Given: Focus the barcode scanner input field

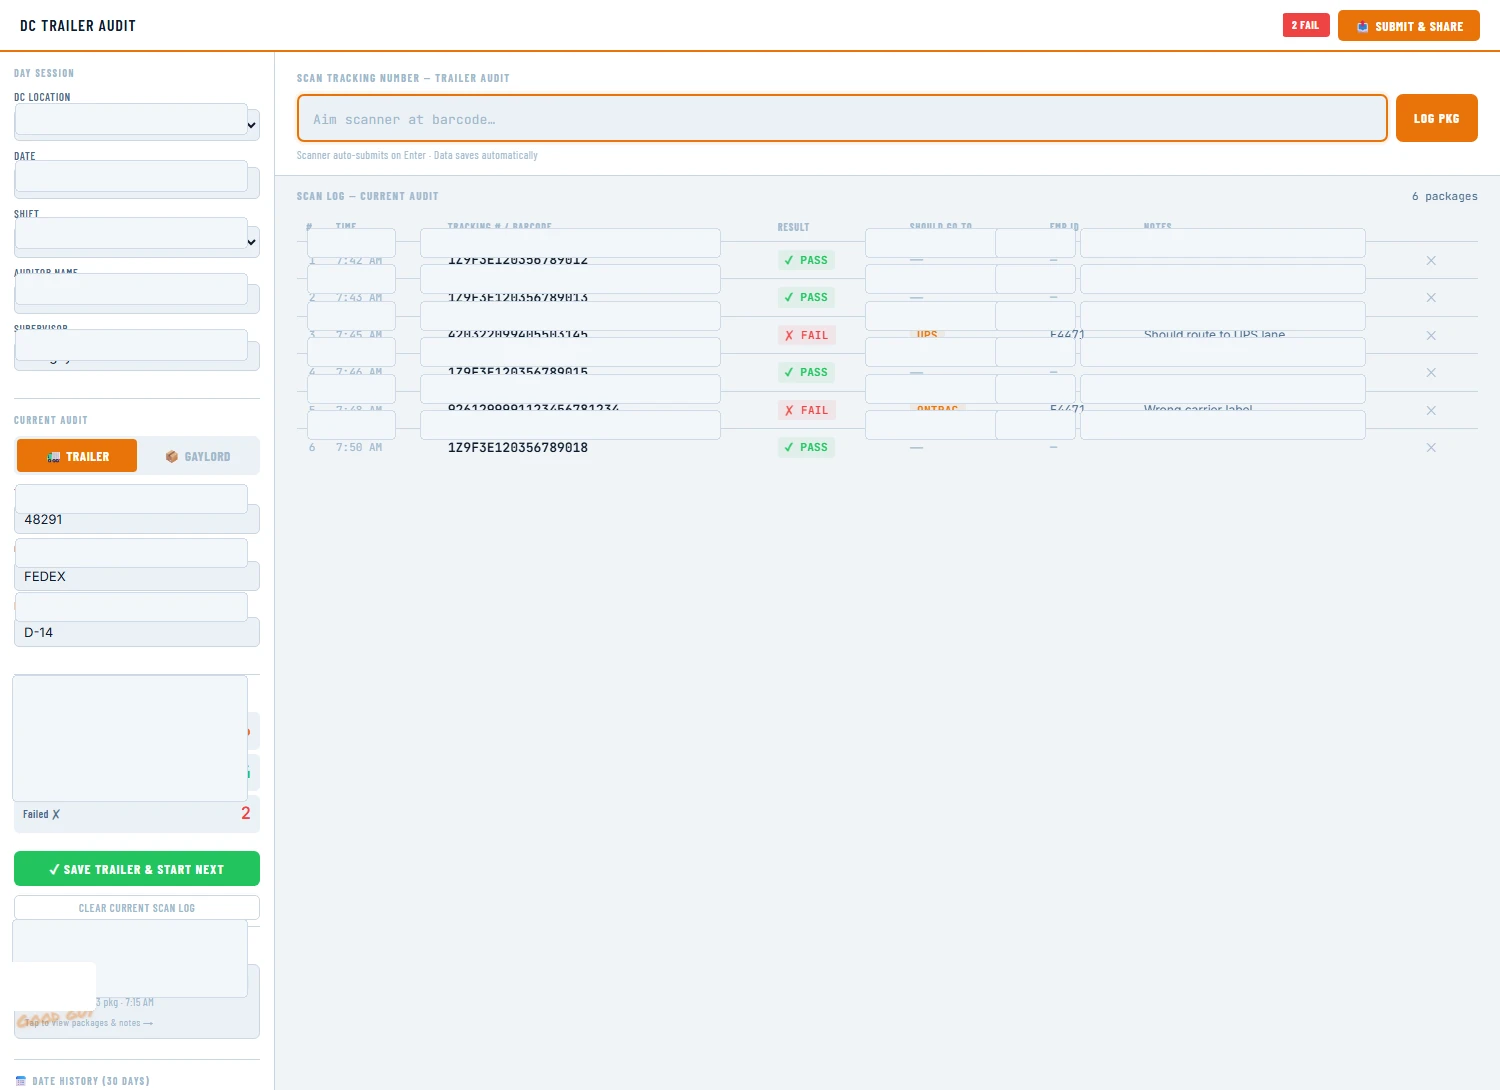Looking at the screenshot, I should [842, 119].
